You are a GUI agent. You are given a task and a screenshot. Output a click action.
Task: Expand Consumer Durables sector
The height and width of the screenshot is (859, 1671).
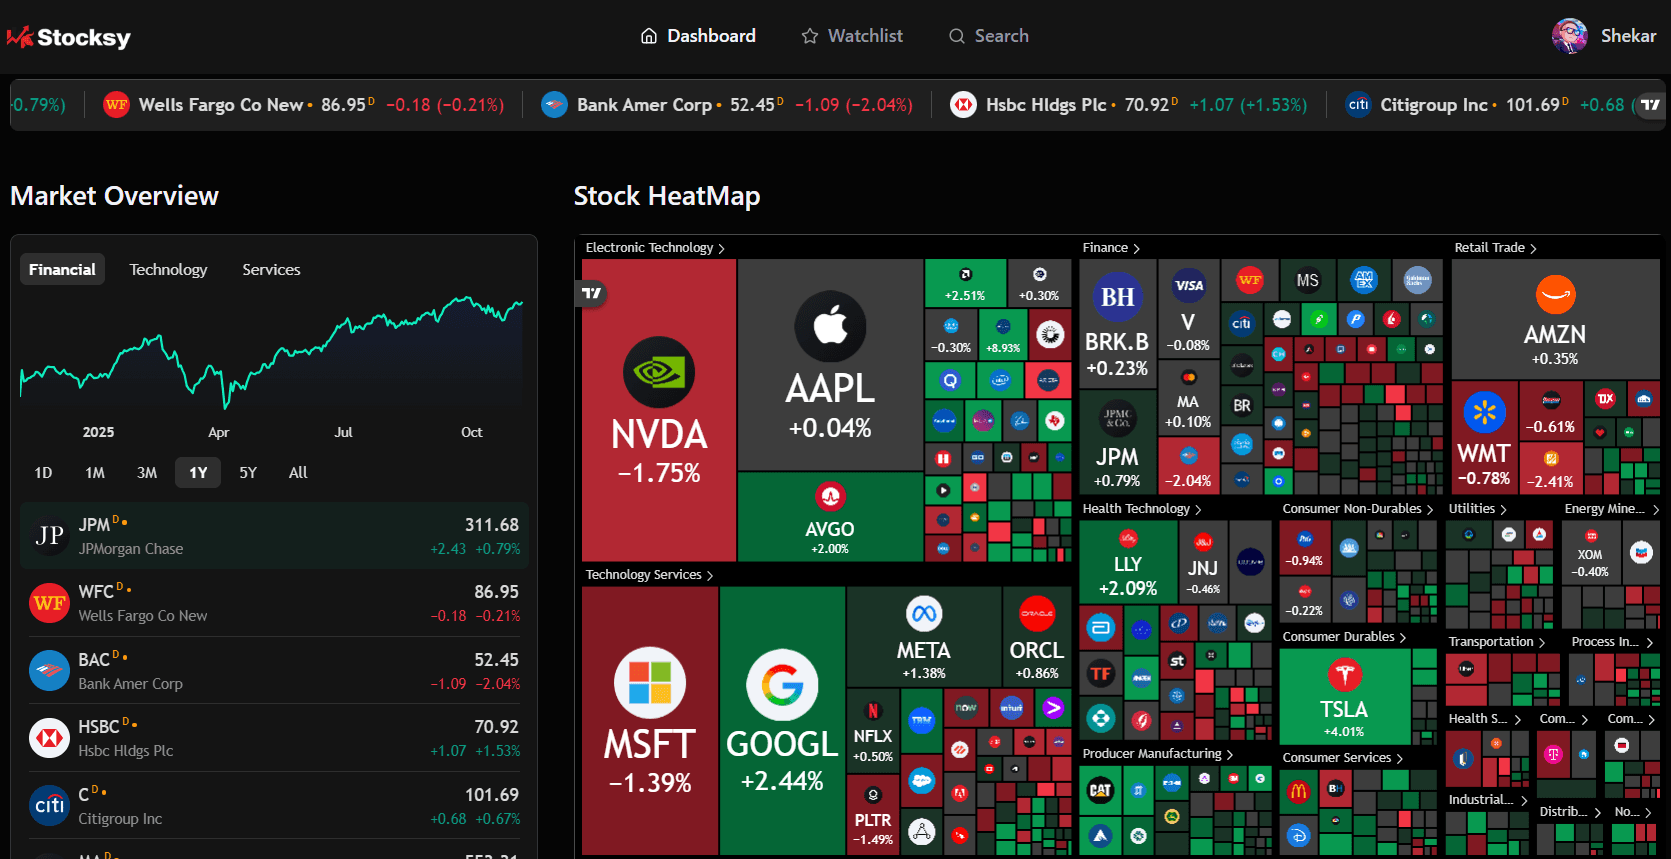point(1344,637)
